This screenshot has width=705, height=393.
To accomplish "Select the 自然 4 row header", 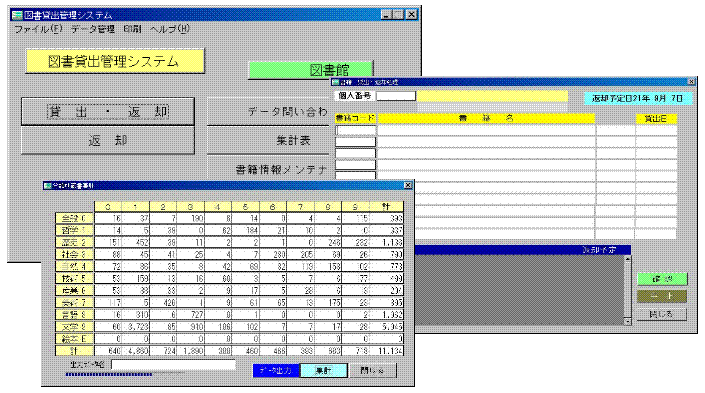I will pos(75,267).
